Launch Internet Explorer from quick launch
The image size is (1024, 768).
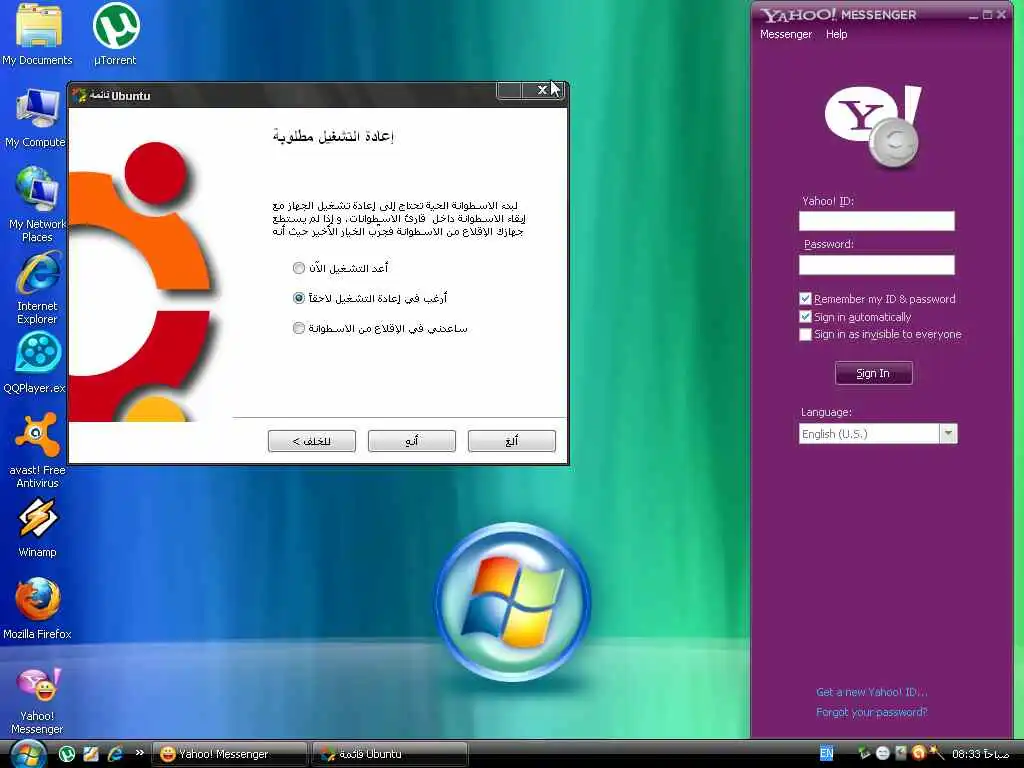[115, 754]
